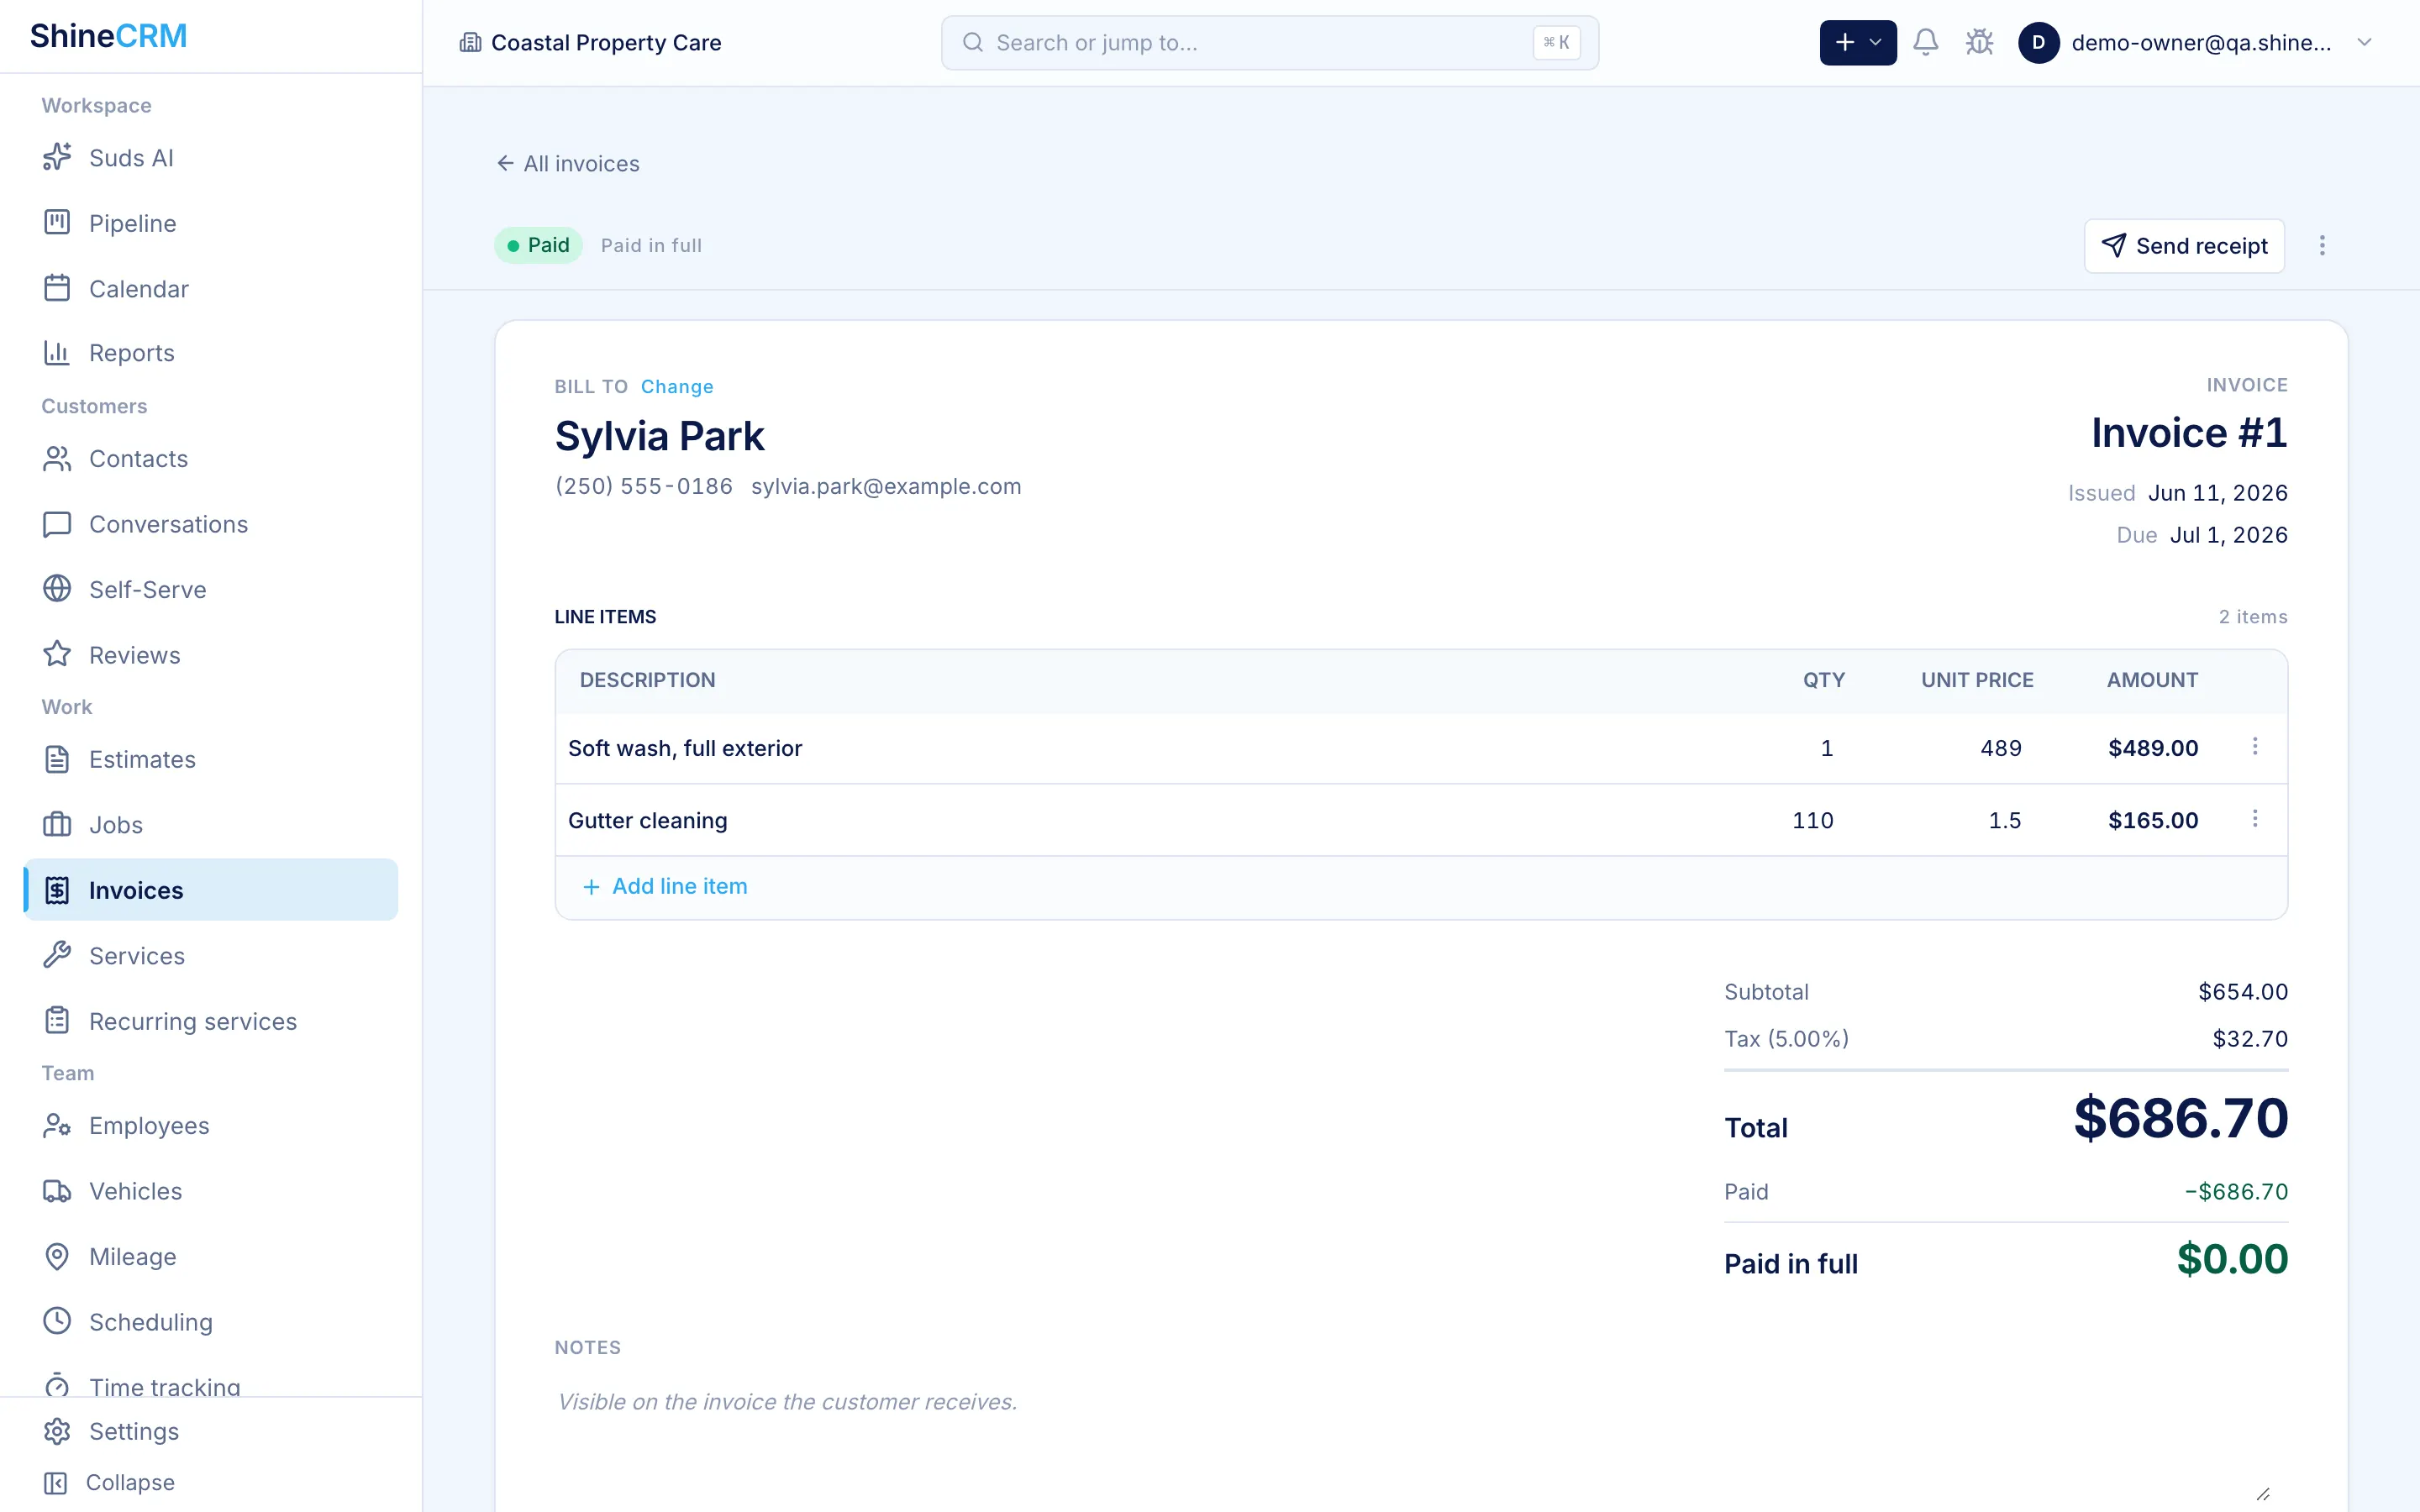Focus the Search or jump to field
The height and width of the screenshot is (1512, 2420).
[1269, 42]
